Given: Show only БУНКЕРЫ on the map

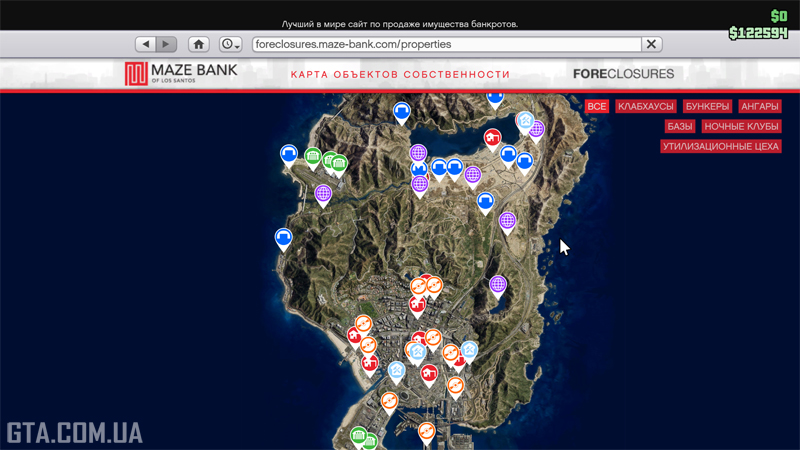Looking at the screenshot, I should pos(707,106).
